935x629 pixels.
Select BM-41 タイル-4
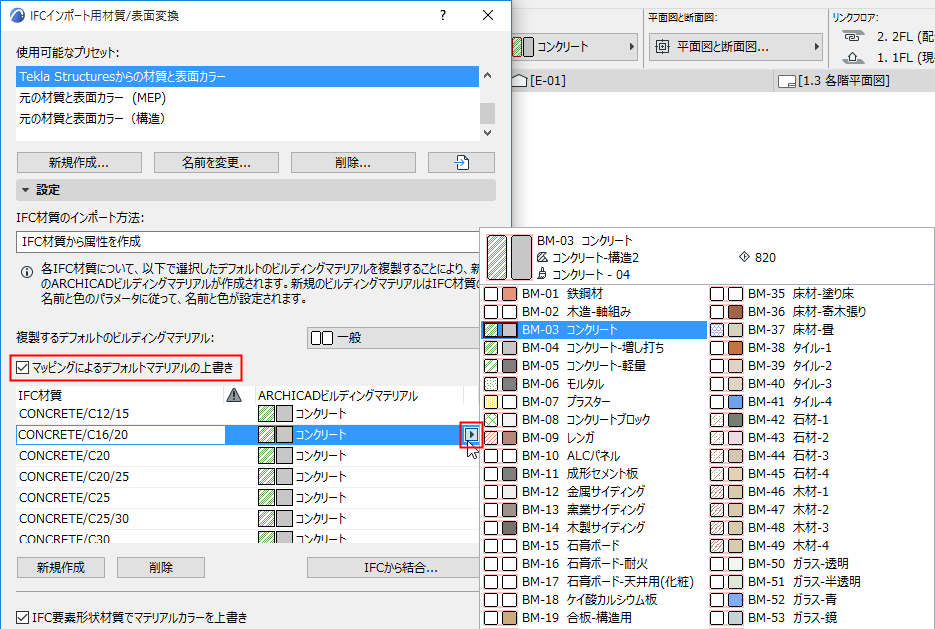821,401
